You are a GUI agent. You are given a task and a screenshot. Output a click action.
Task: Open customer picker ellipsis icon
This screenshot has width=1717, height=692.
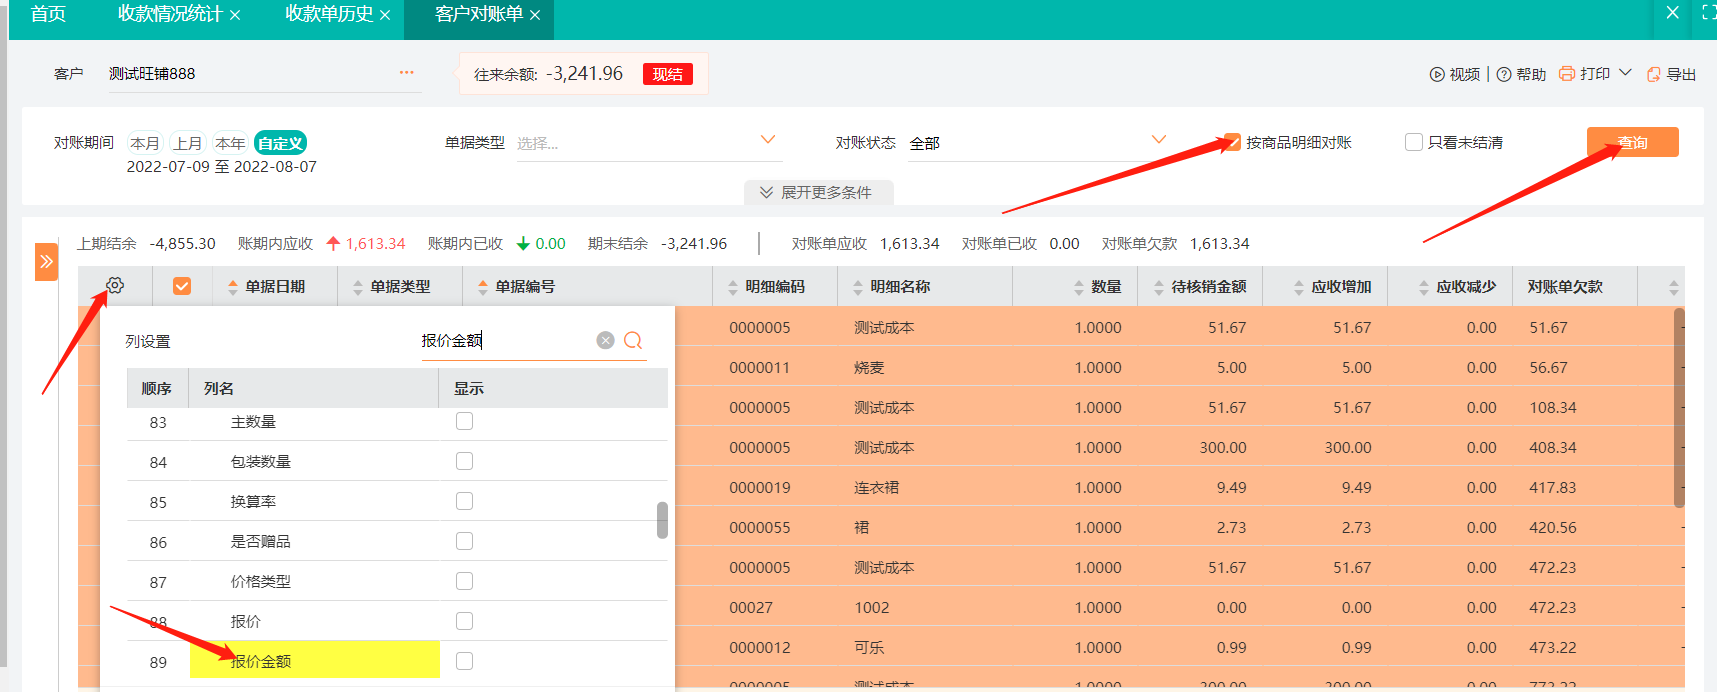coord(406,73)
